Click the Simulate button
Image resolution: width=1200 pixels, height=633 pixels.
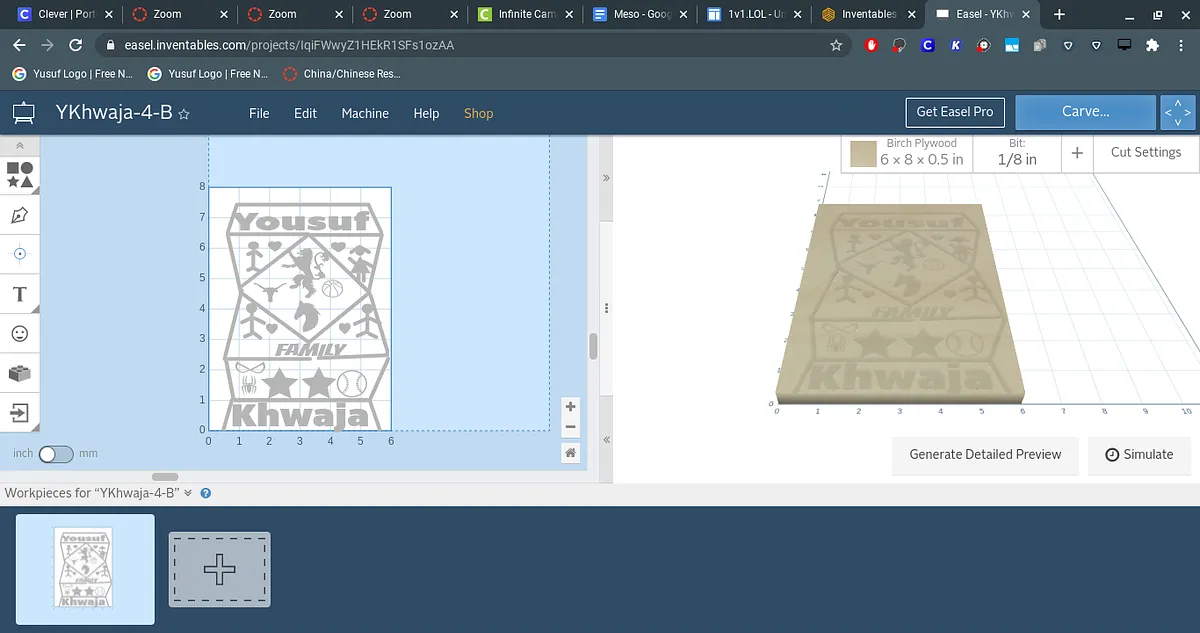click(1139, 454)
